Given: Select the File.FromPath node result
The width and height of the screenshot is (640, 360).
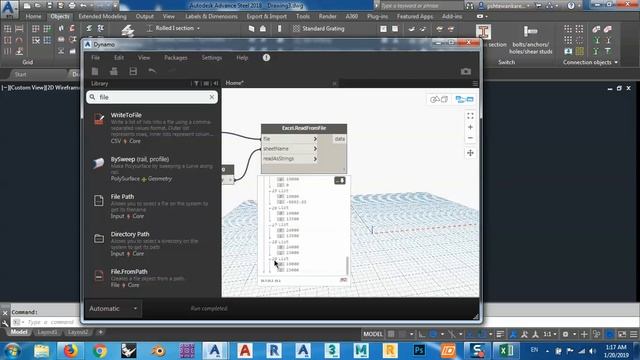Looking at the screenshot, I should pos(152,278).
